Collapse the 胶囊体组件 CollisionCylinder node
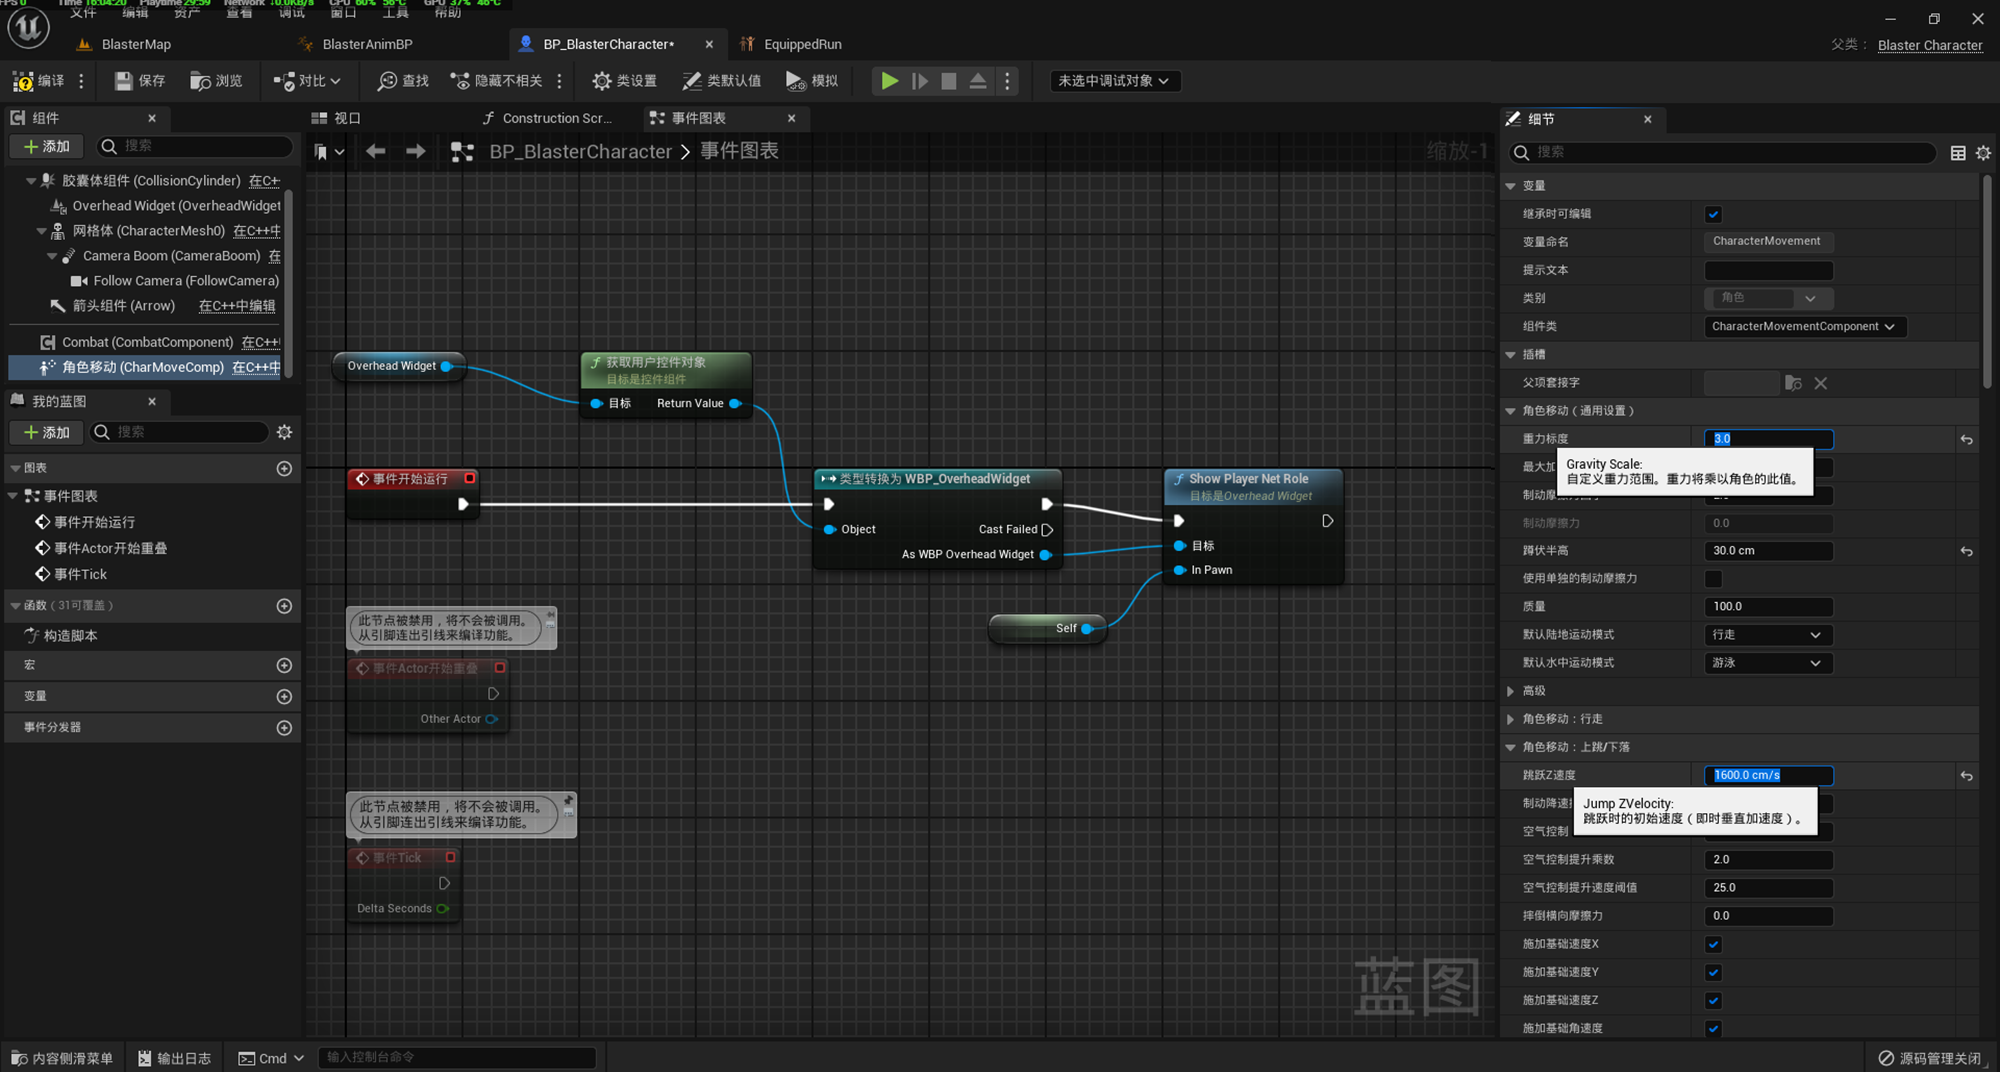Image resolution: width=2000 pixels, height=1072 pixels. (x=31, y=181)
